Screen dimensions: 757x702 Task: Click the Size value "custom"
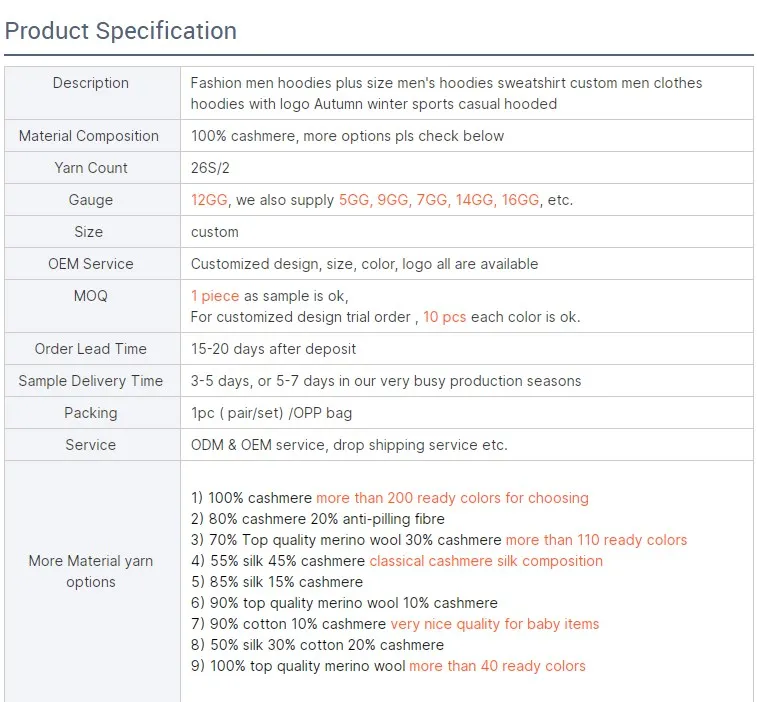click(215, 232)
